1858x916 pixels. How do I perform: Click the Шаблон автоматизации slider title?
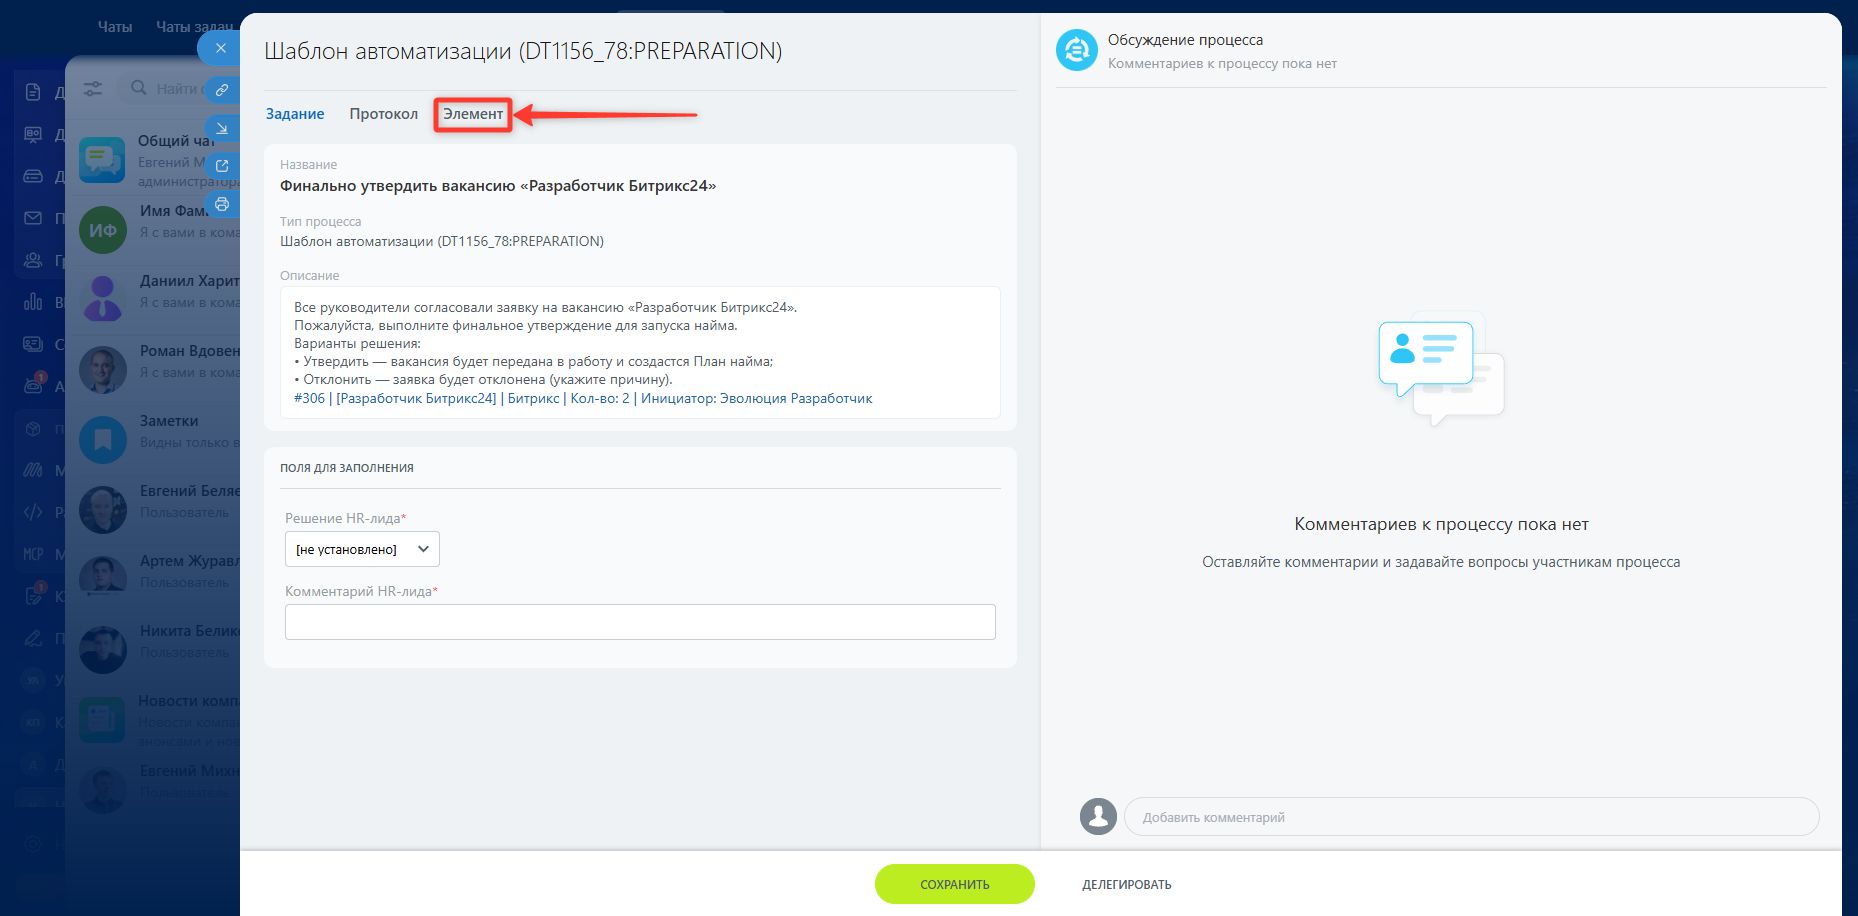click(523, 51)
